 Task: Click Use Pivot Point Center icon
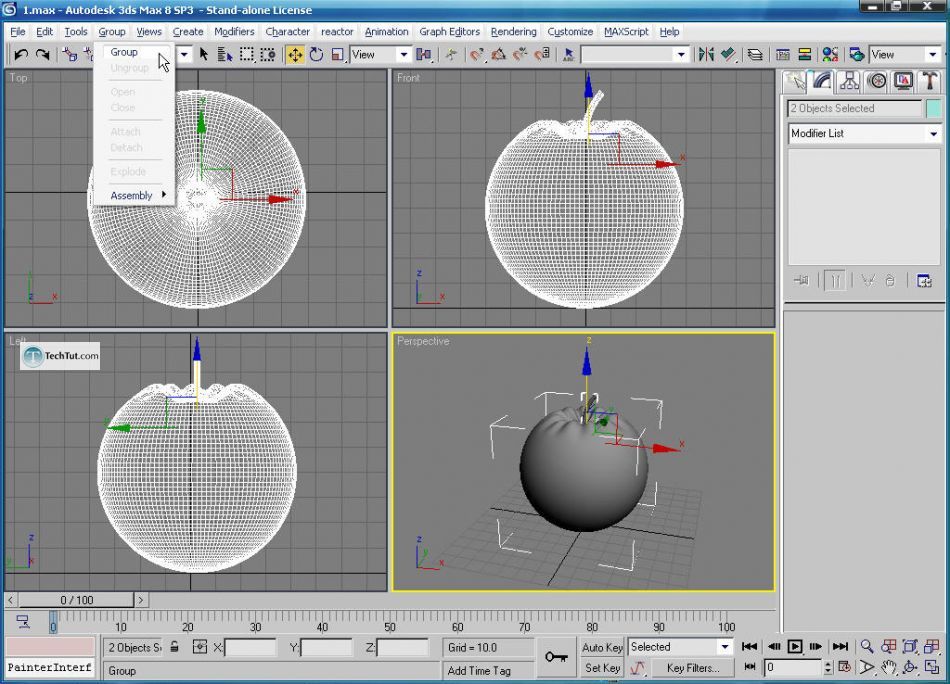424,55
